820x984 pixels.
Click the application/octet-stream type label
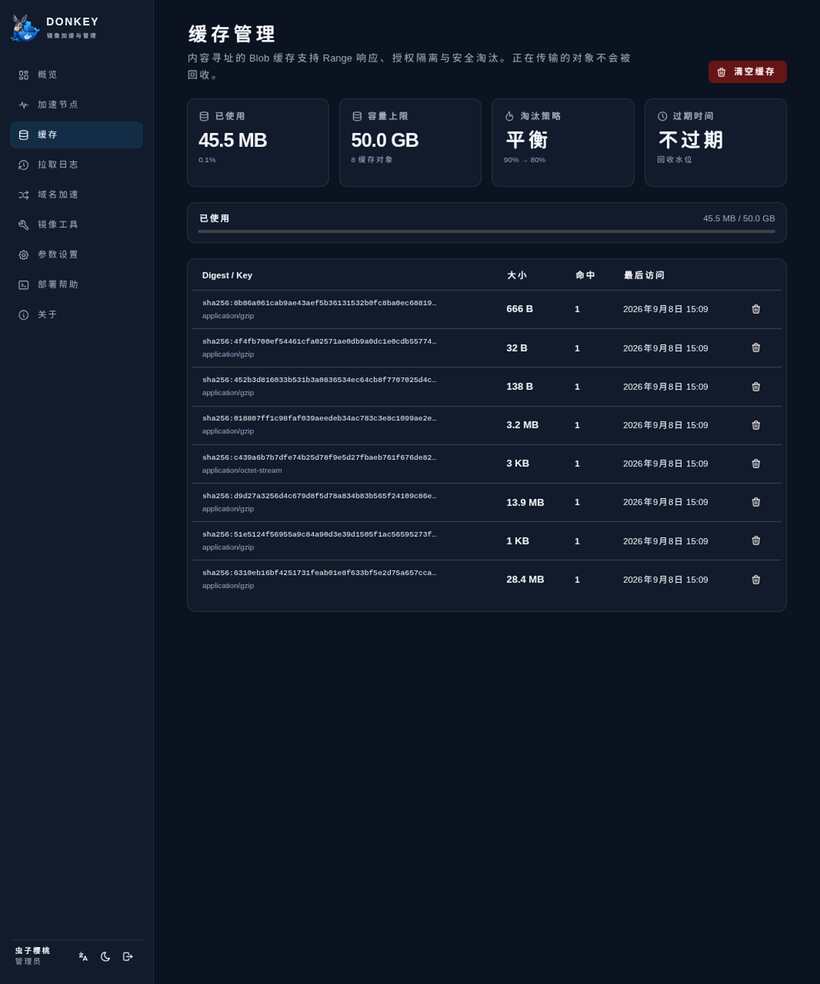pos(242,471)
